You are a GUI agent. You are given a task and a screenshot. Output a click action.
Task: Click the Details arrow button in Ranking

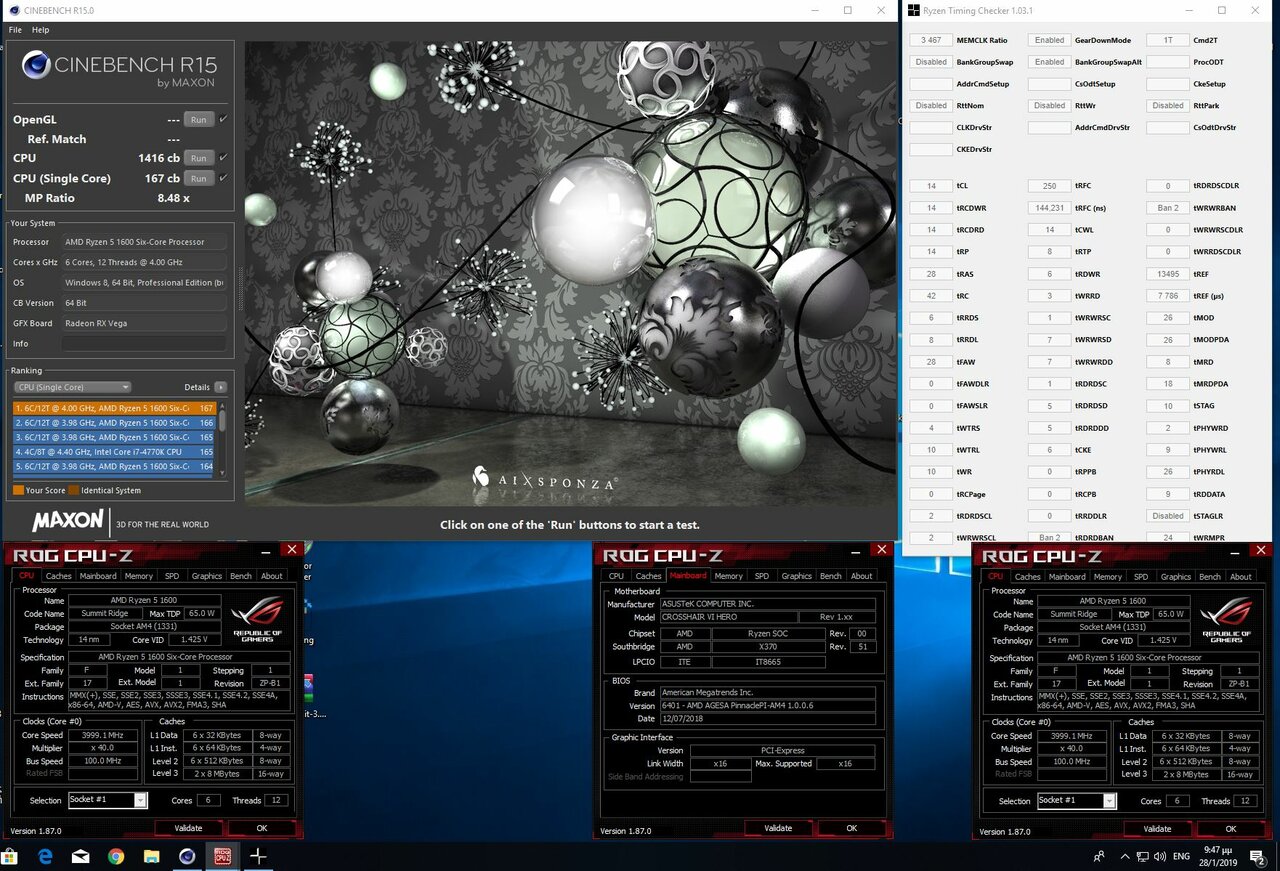coord(220,387)
